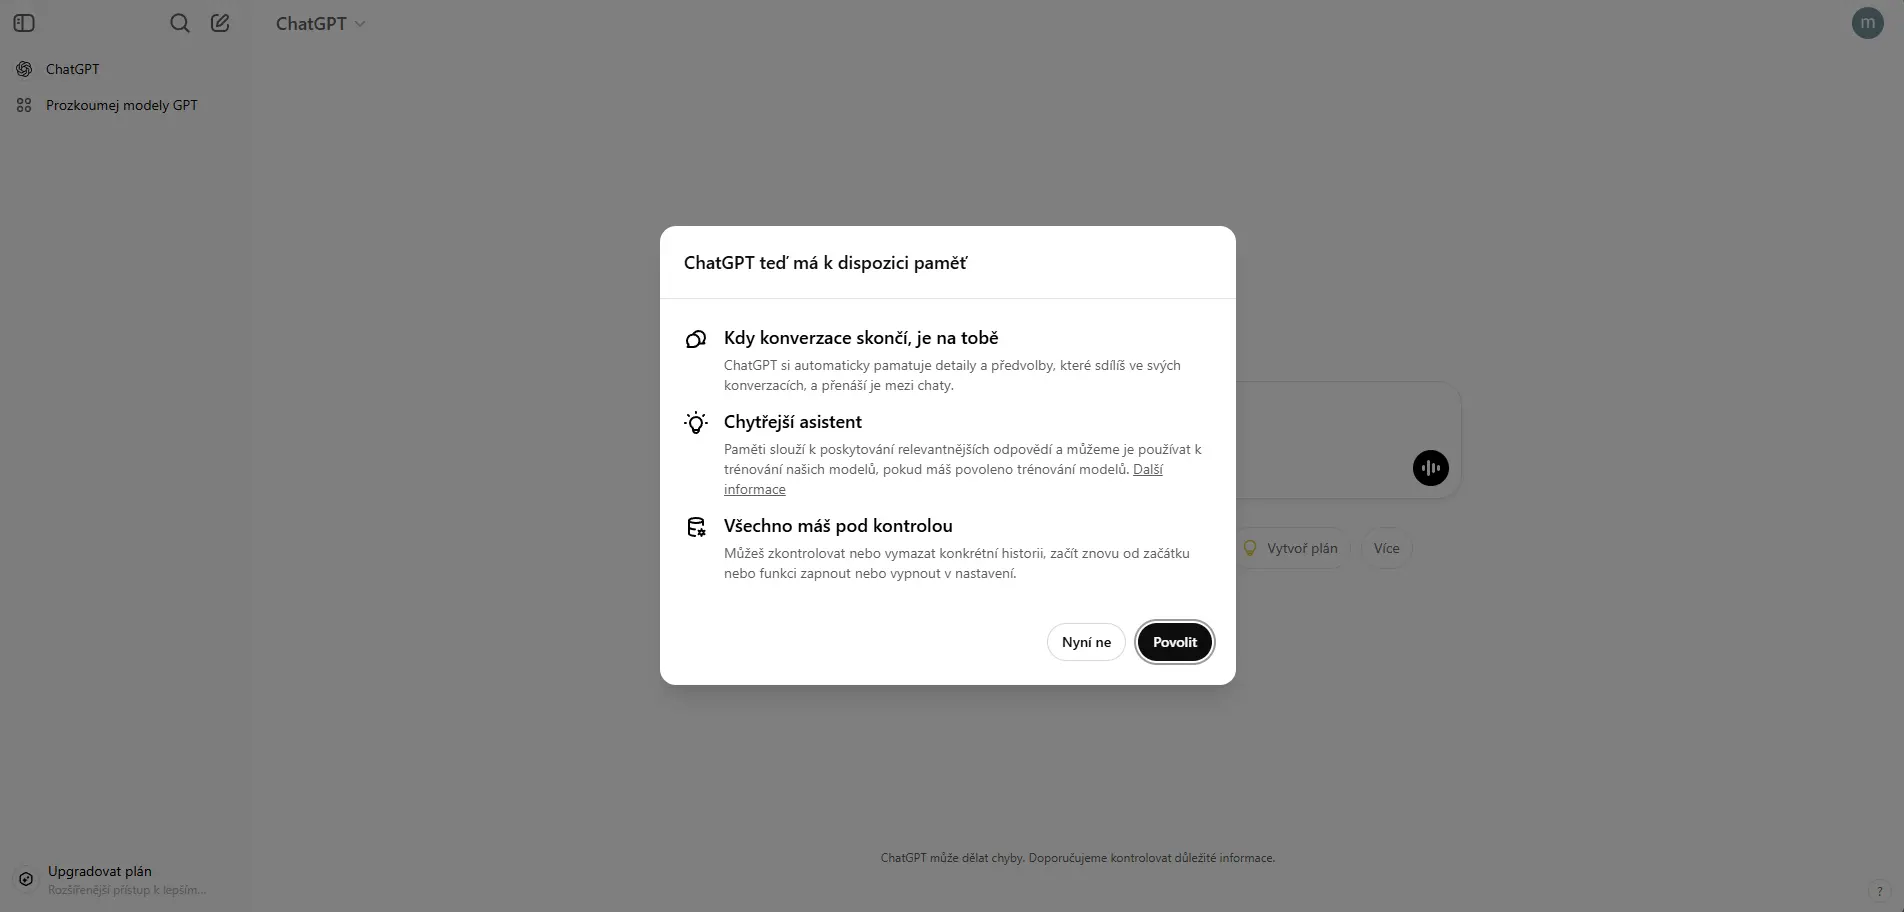Expand the ChatGPT model selector dropdown
The height and width of the screenshot is (912, 1904).
click(321, 23)
